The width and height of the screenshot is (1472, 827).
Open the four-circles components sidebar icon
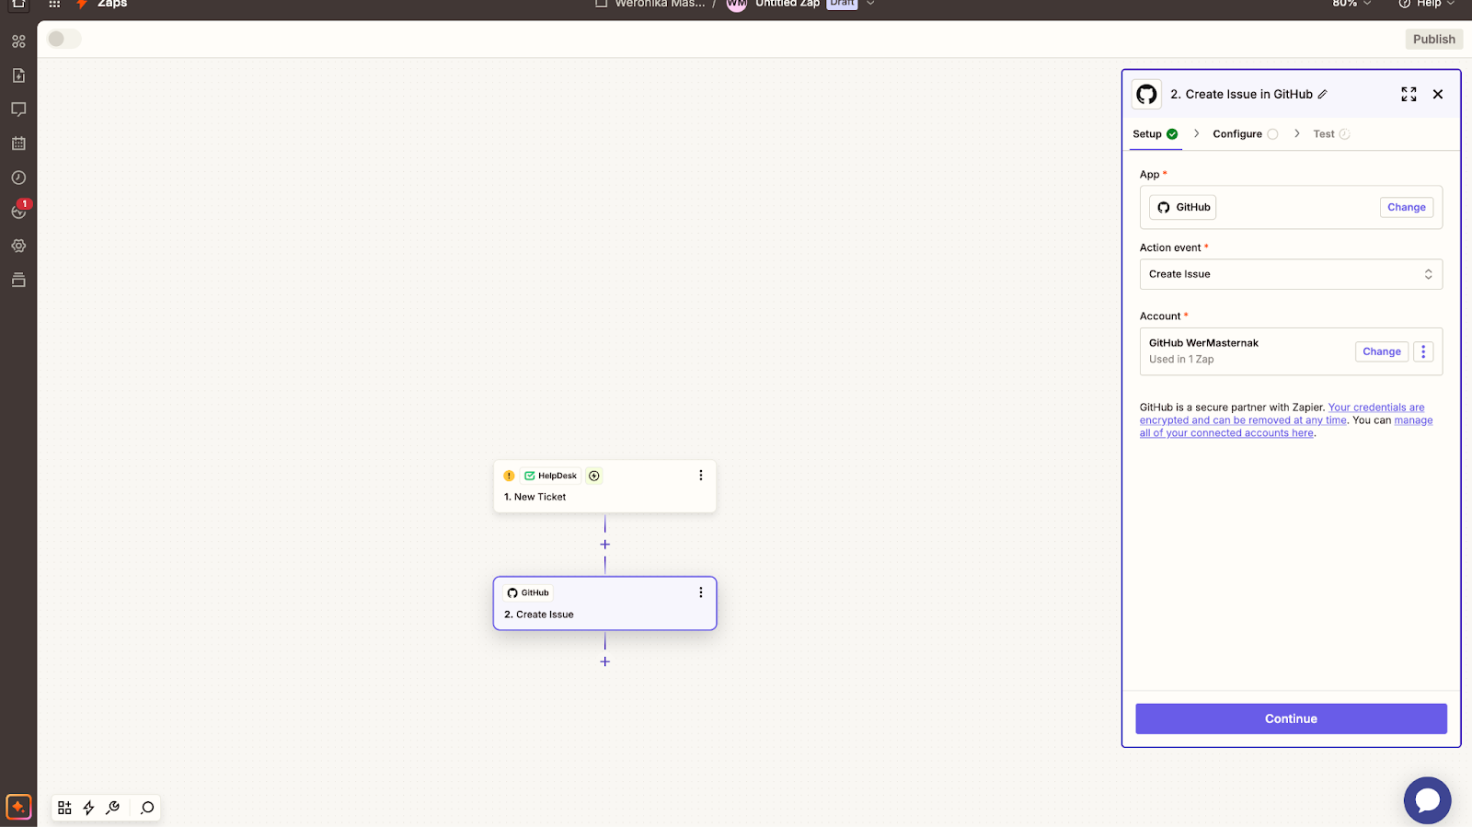pyautogui.click(x=18, y=41)
